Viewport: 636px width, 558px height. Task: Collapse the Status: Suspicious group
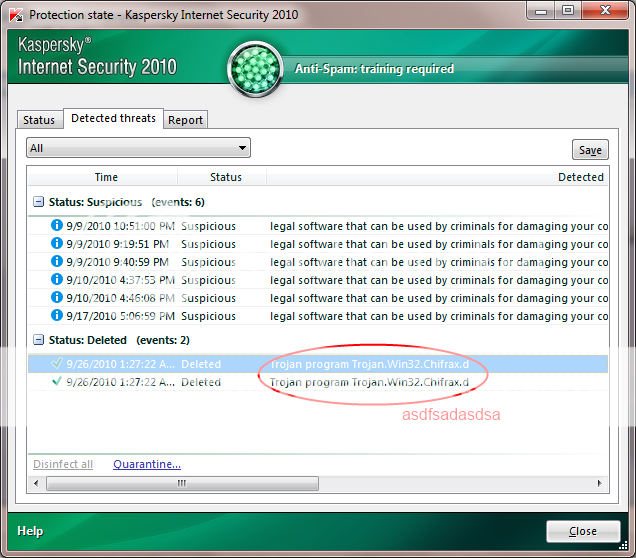coord(38,202)
